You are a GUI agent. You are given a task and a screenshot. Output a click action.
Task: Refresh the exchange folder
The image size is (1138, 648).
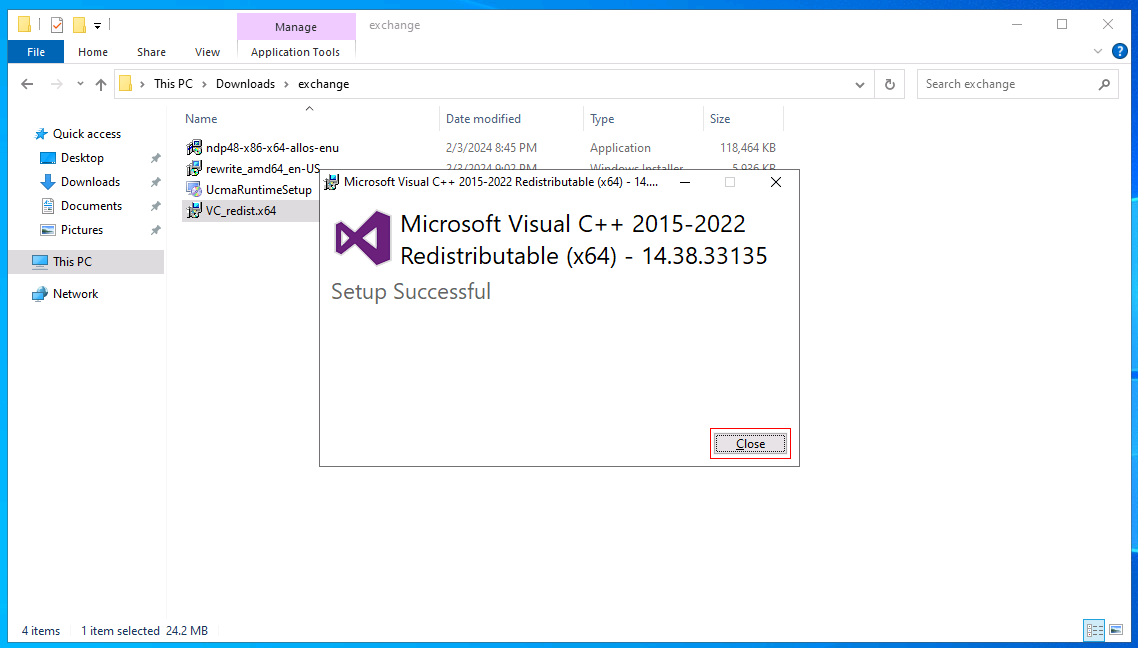890,84
